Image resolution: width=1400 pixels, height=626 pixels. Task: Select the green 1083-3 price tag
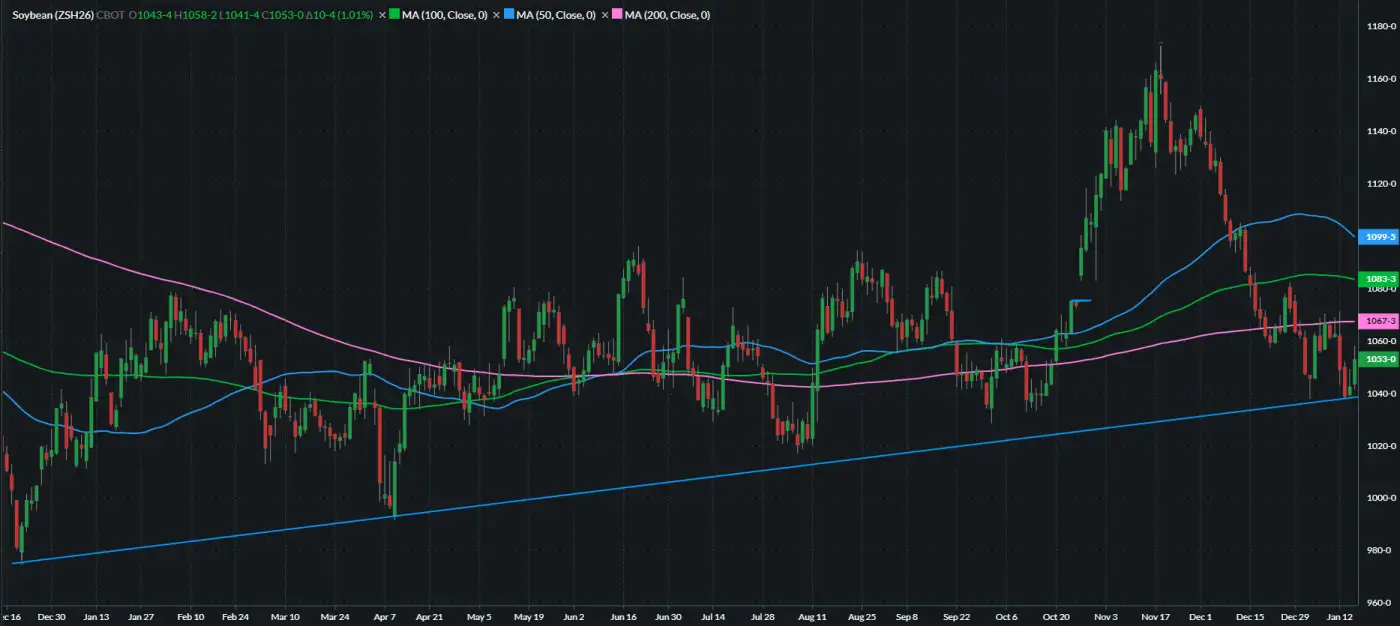click(1379, 279)
